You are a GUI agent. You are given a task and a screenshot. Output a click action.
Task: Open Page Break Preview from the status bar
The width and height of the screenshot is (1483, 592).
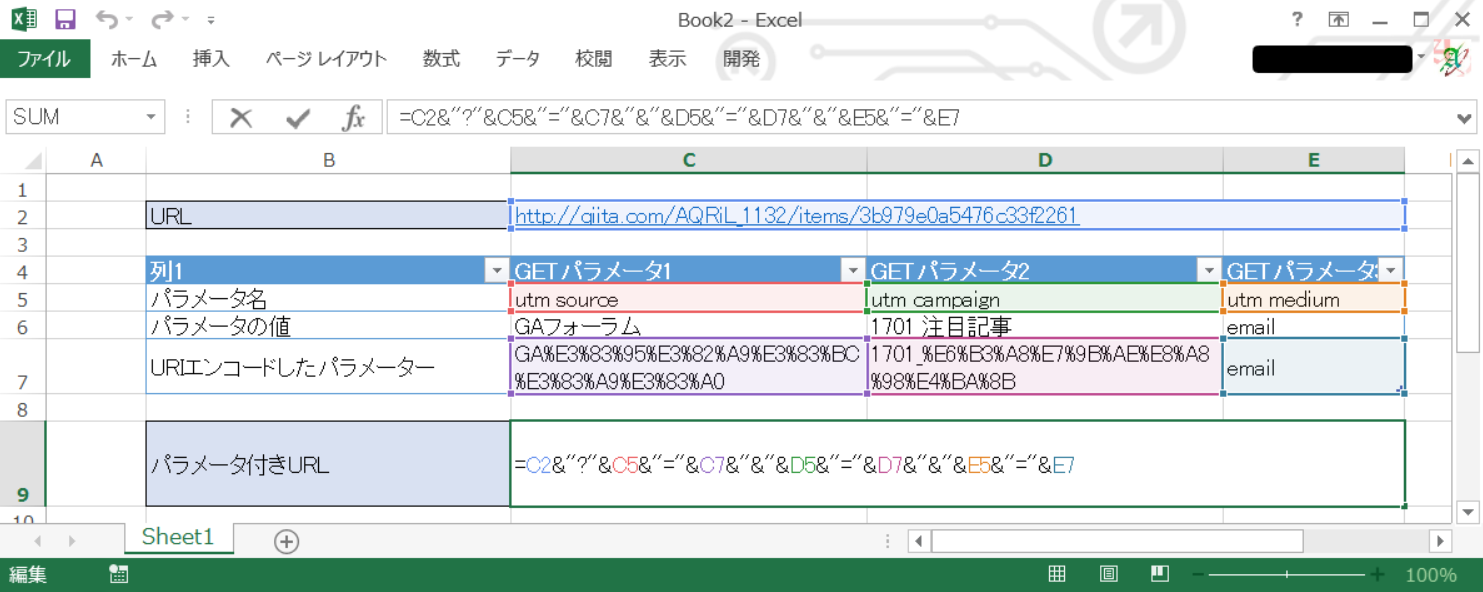1158,573
